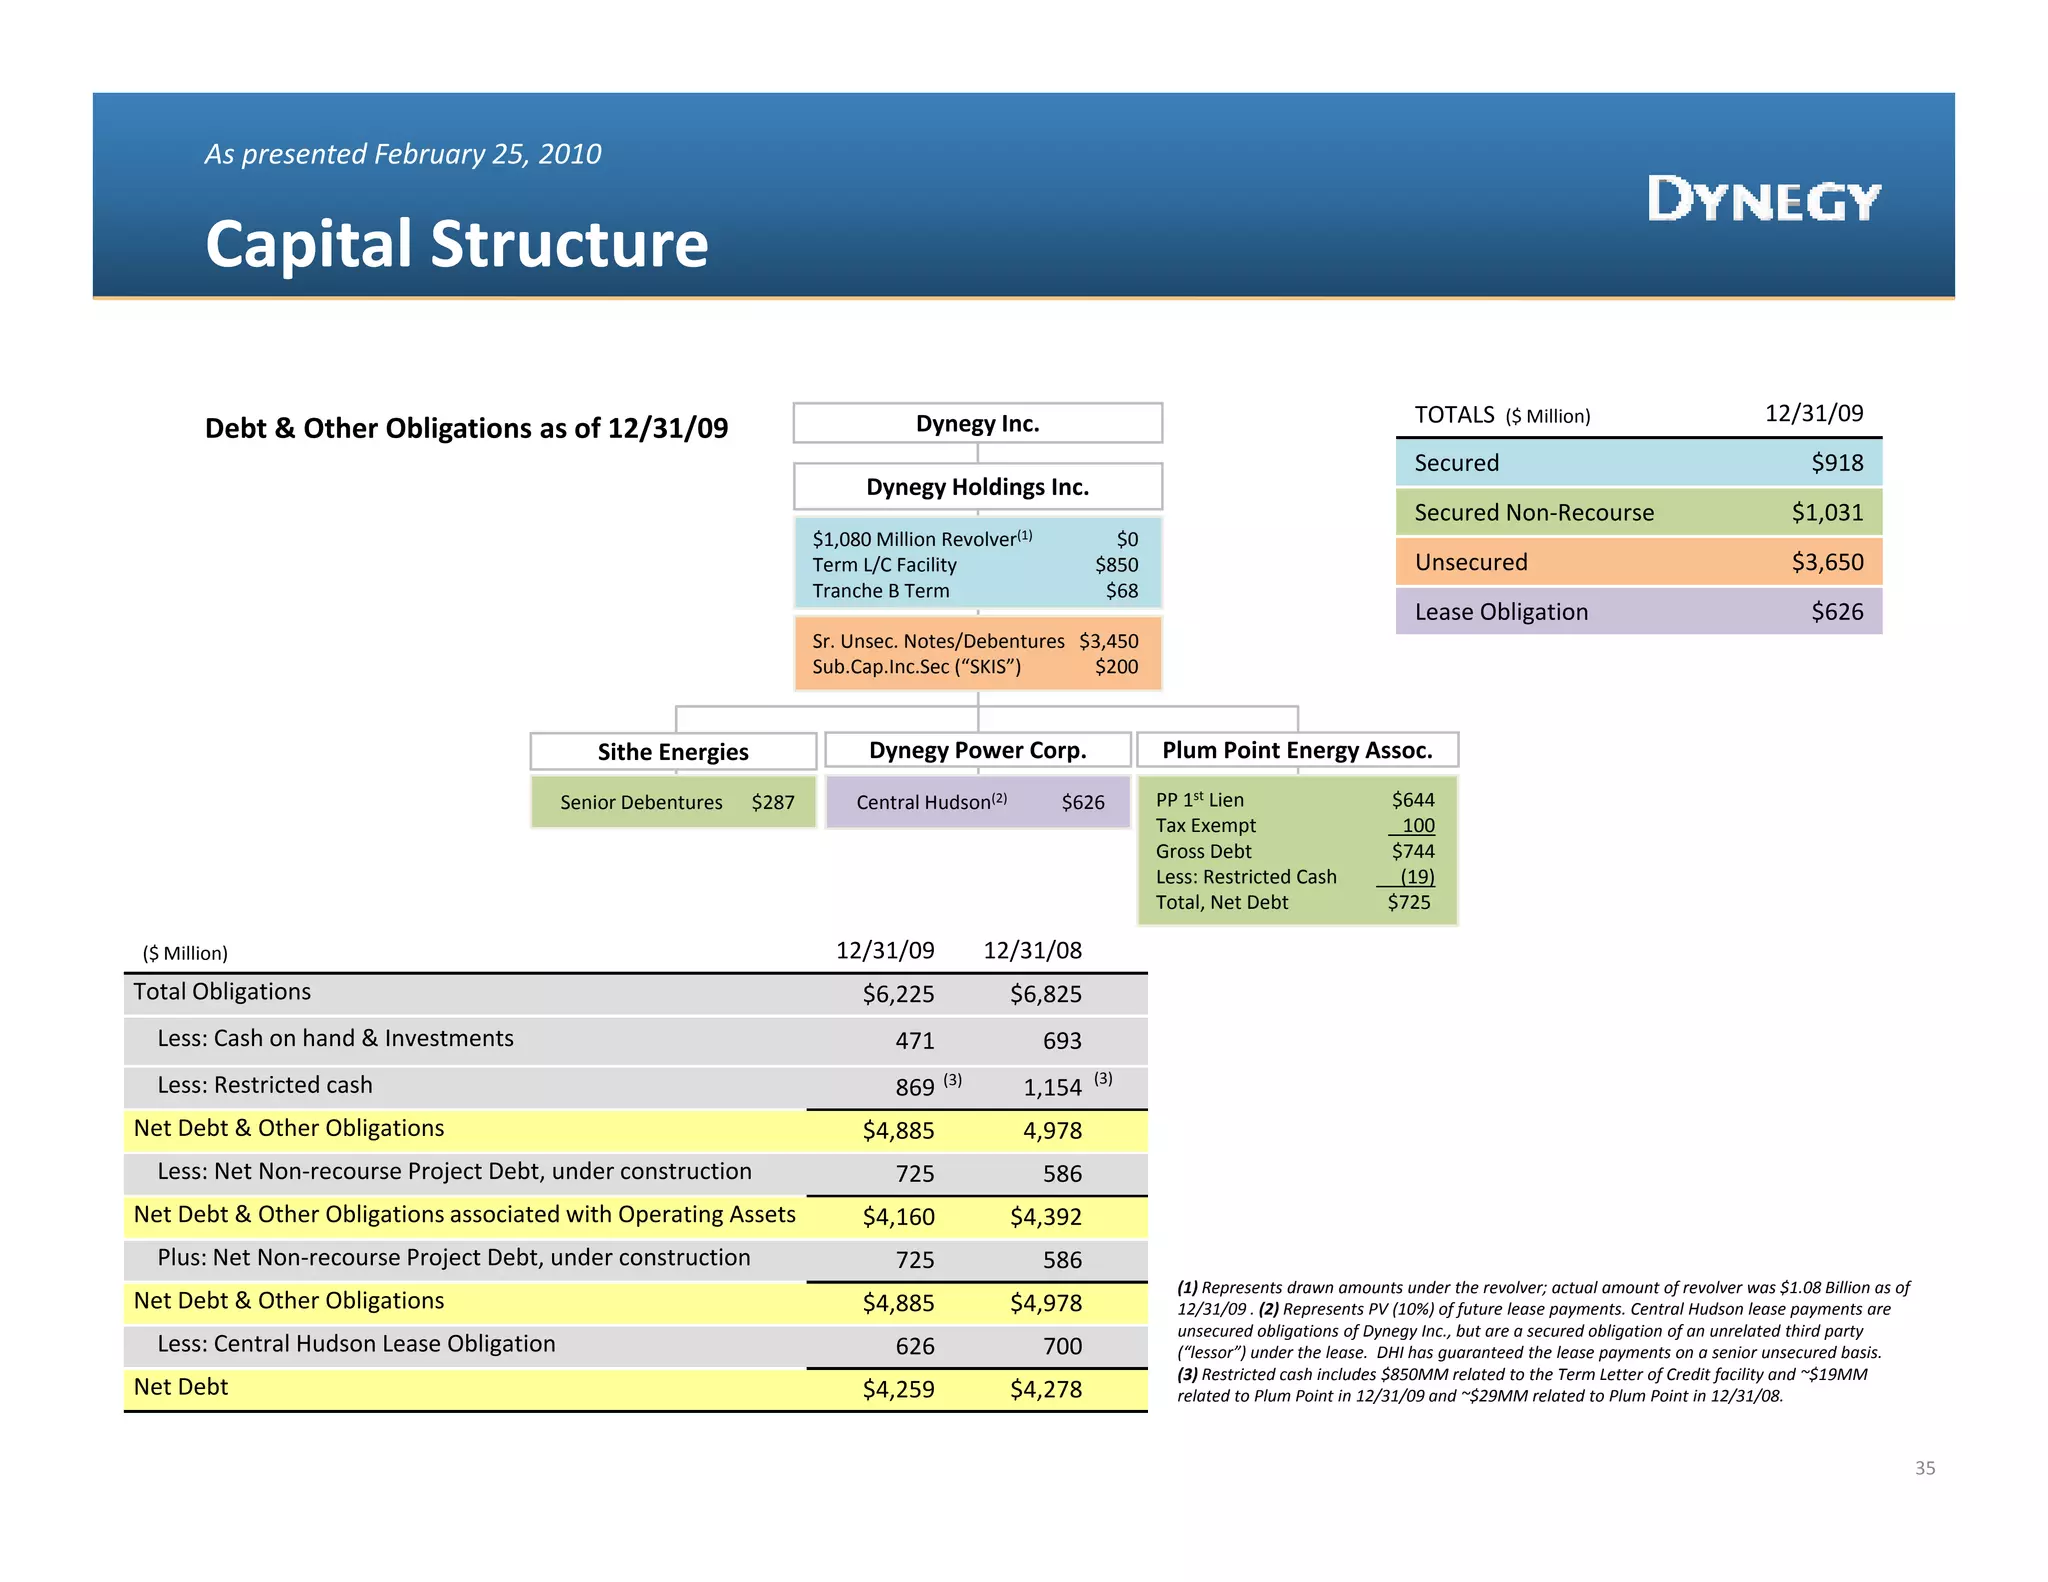Click the Capital Structure title
Screen dimensions: 2048x1582
click(456, 244)
